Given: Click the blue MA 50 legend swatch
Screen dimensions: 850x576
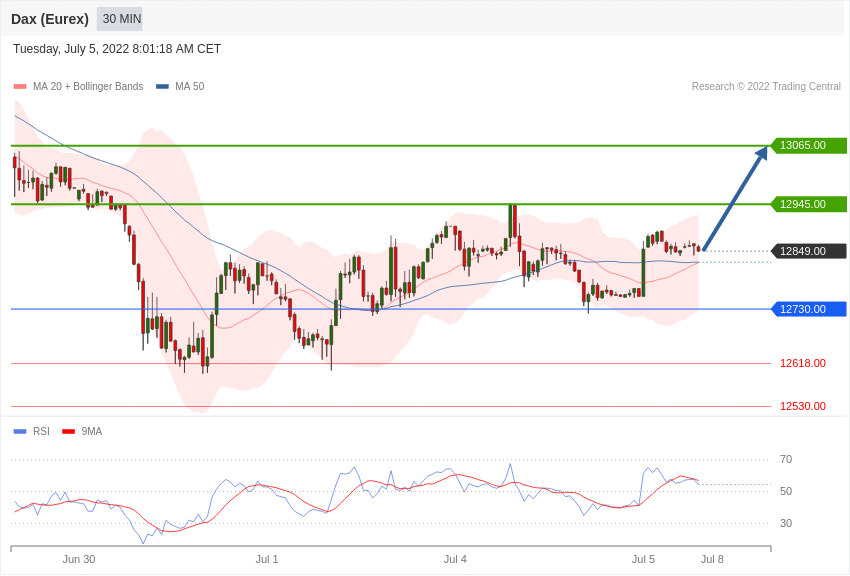Looking at the screenshot, I should [x=162, y=87].
